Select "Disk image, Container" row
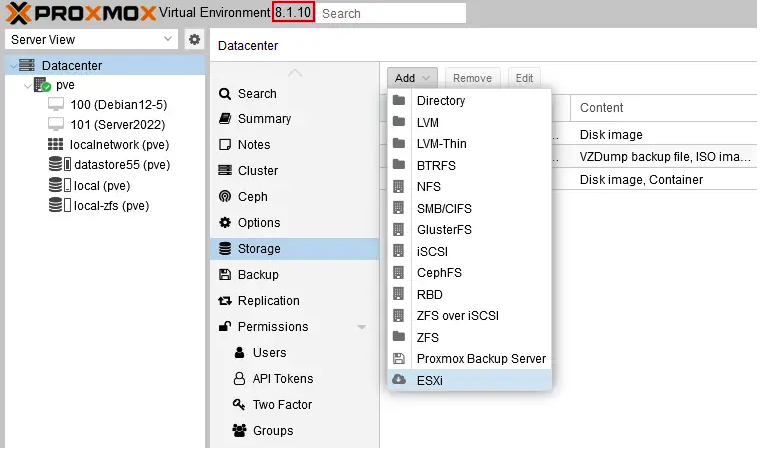 tap(641, 180)
